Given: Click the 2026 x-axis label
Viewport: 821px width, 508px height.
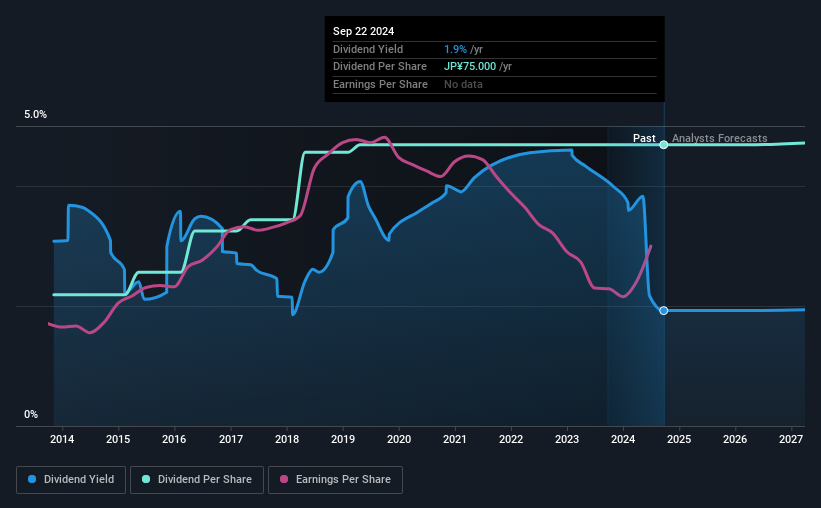Looking at the screenshot, I should [735, 439].
